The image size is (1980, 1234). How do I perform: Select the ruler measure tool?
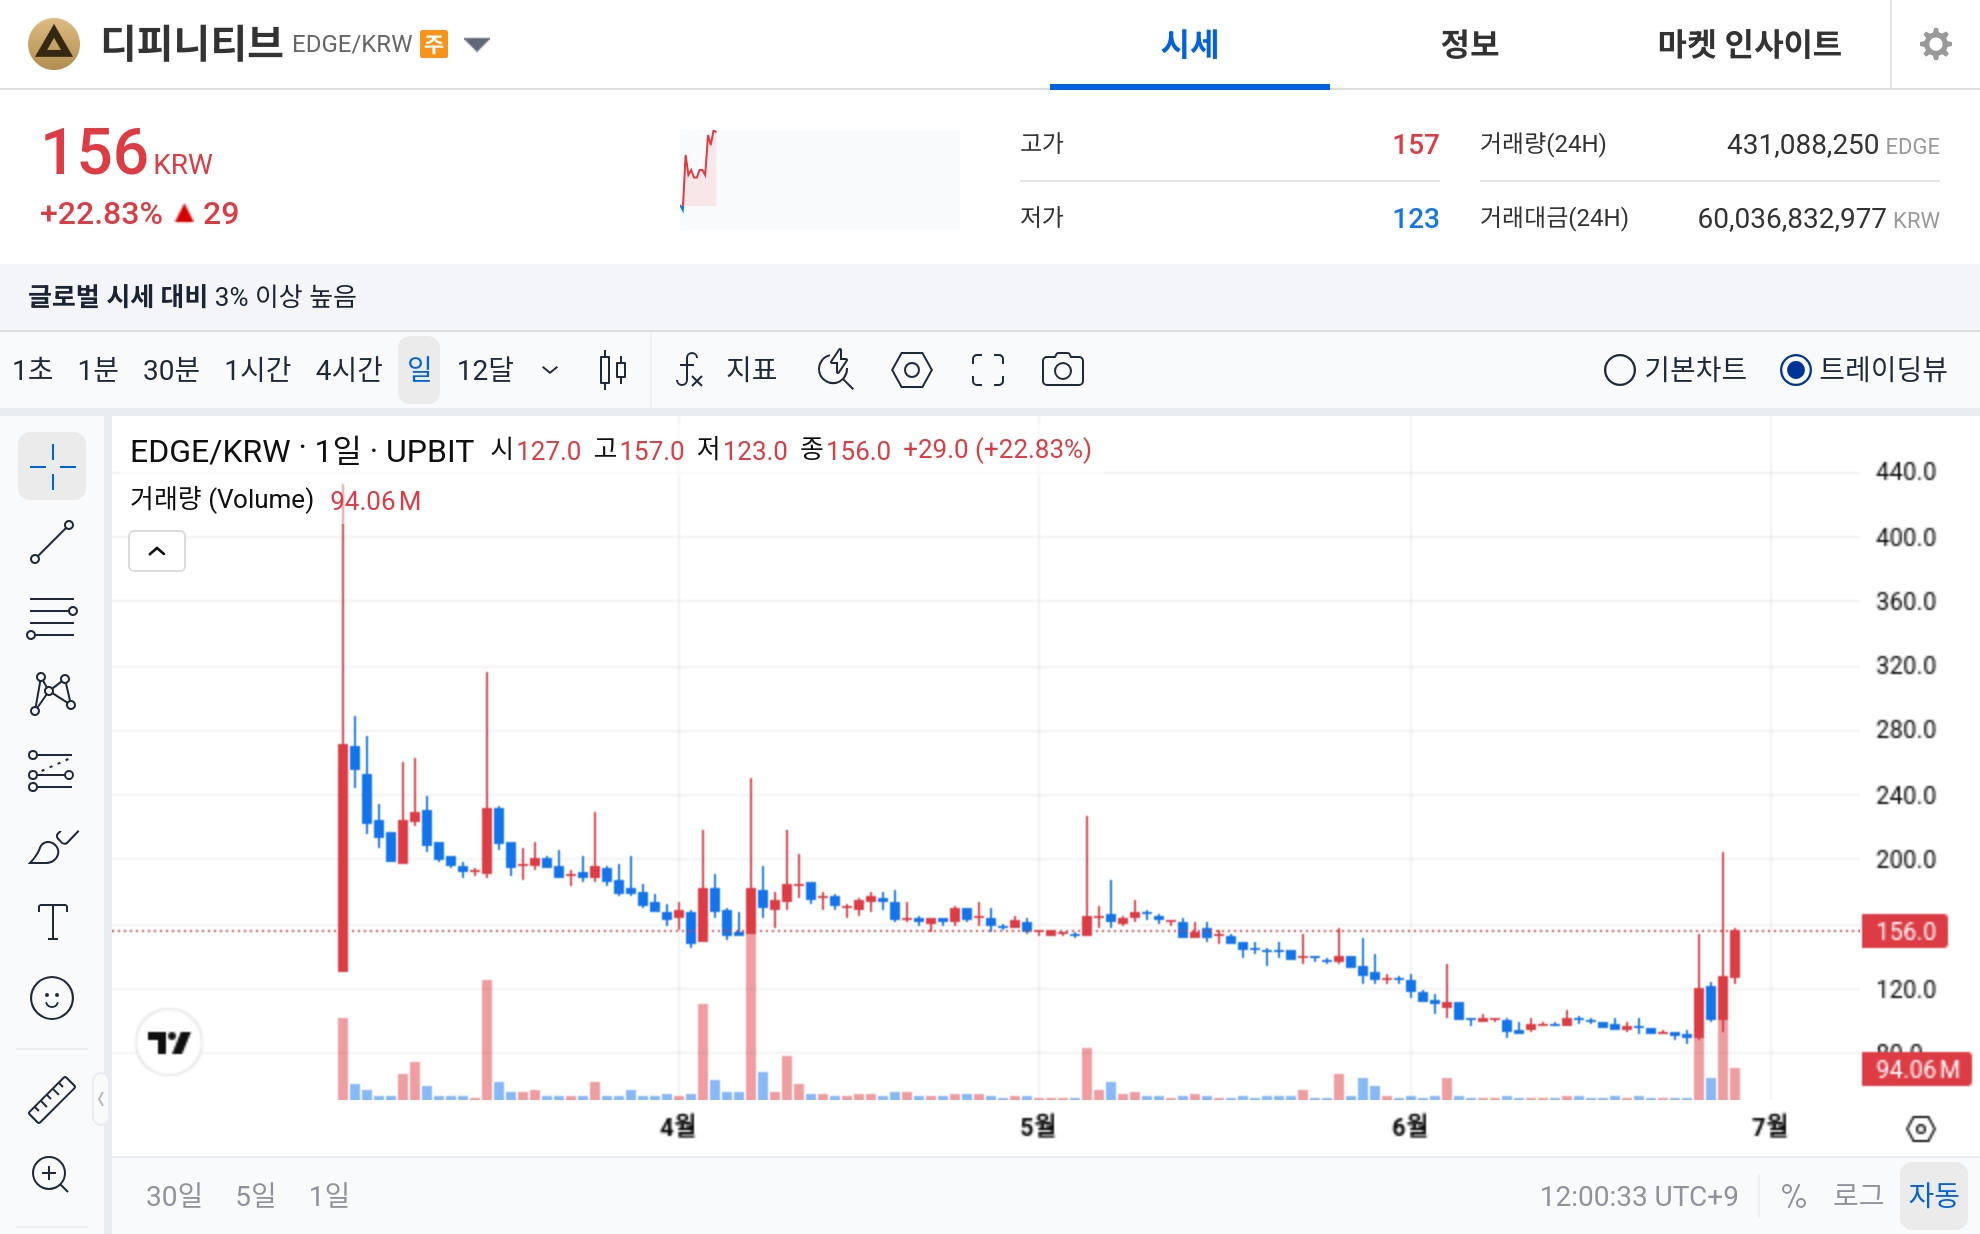pyautogui.click(x=52, y=1099)
